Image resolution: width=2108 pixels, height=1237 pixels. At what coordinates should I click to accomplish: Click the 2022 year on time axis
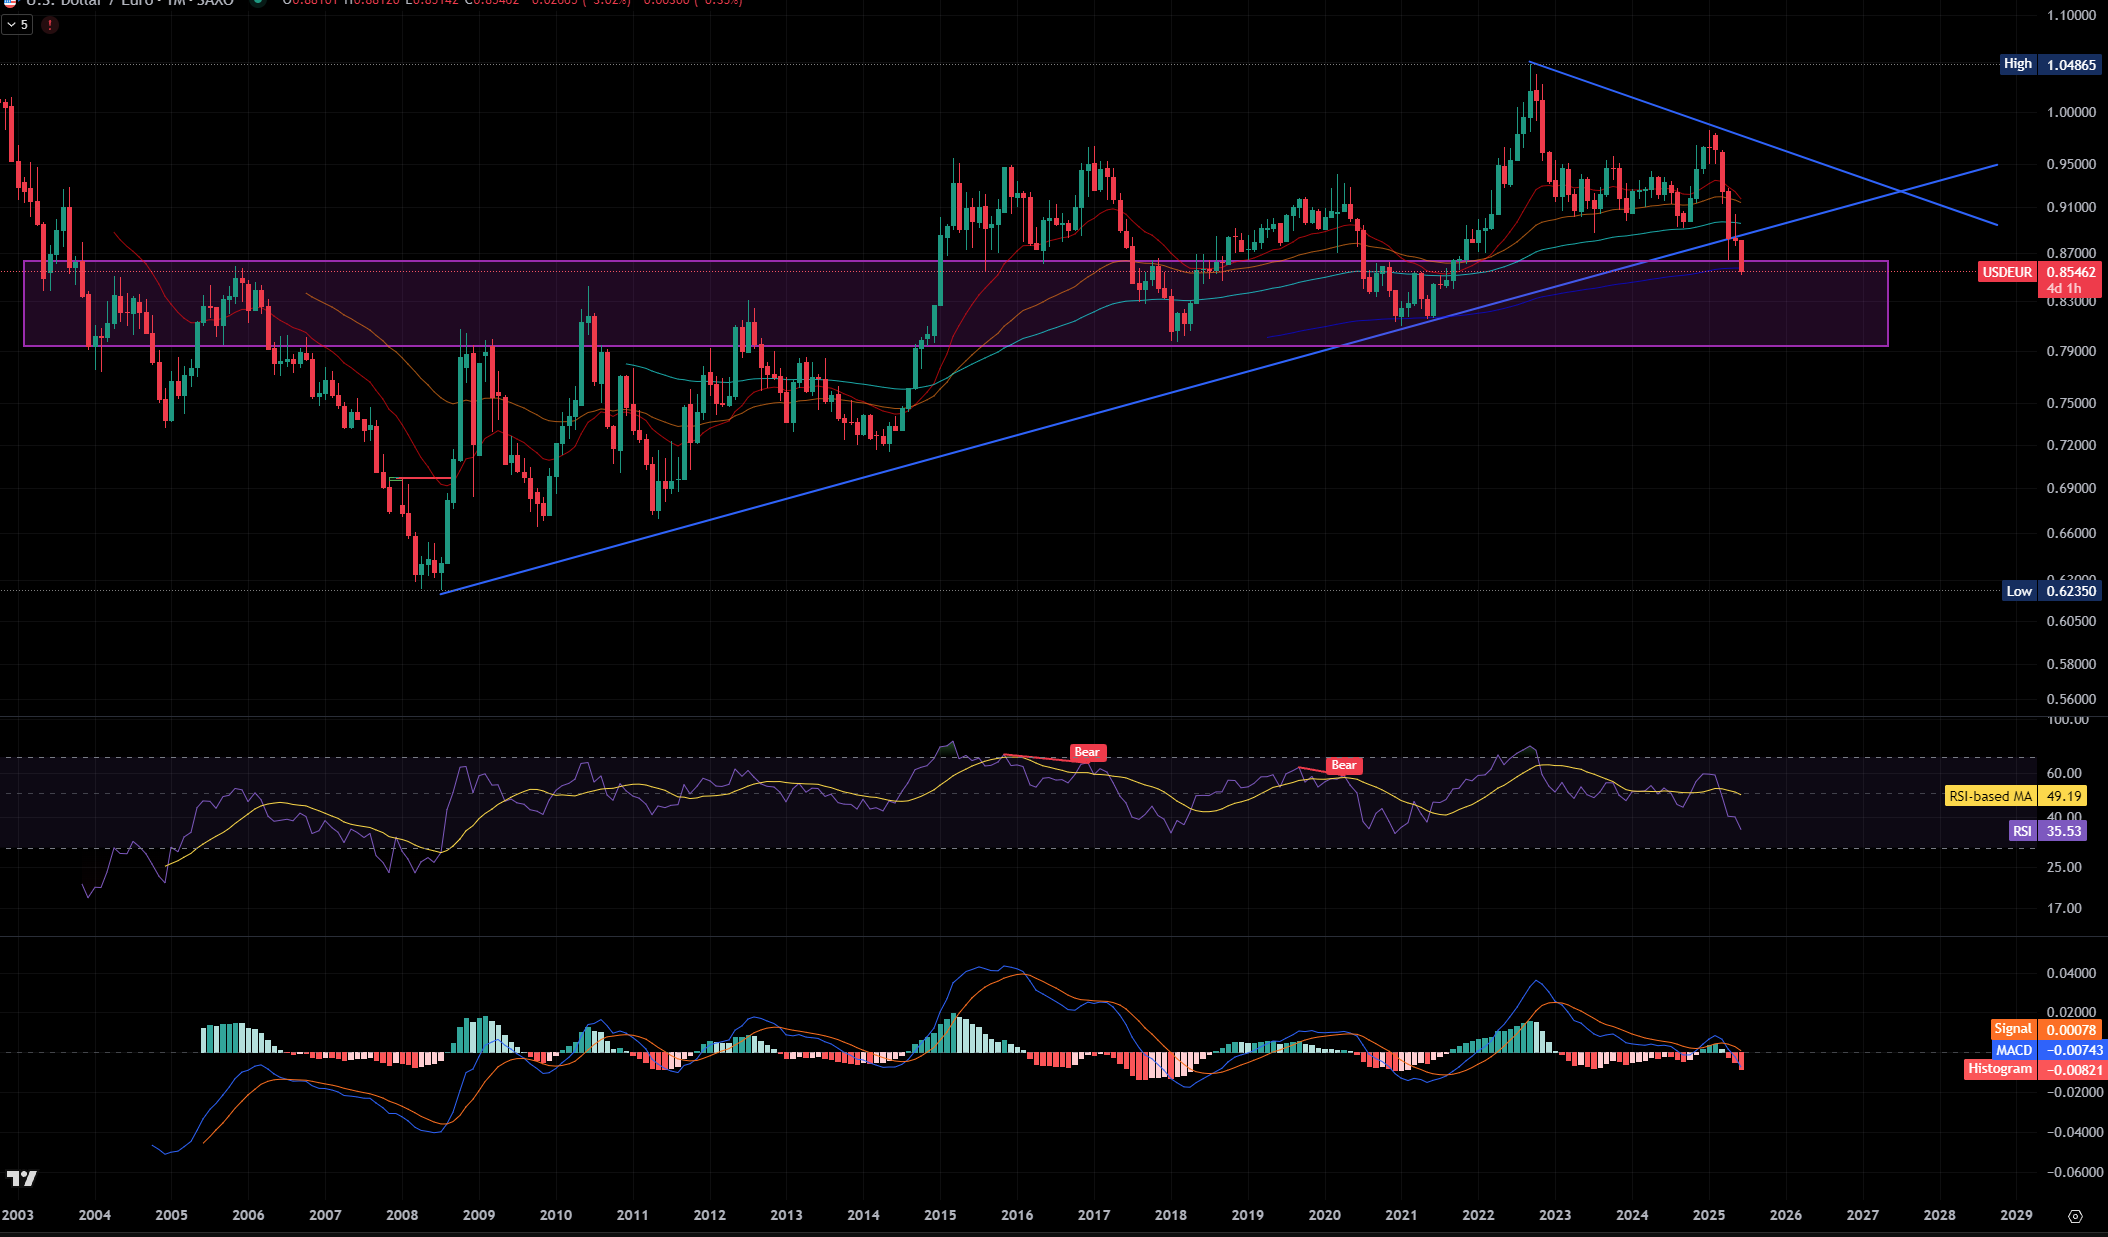click(1478, 1215)
